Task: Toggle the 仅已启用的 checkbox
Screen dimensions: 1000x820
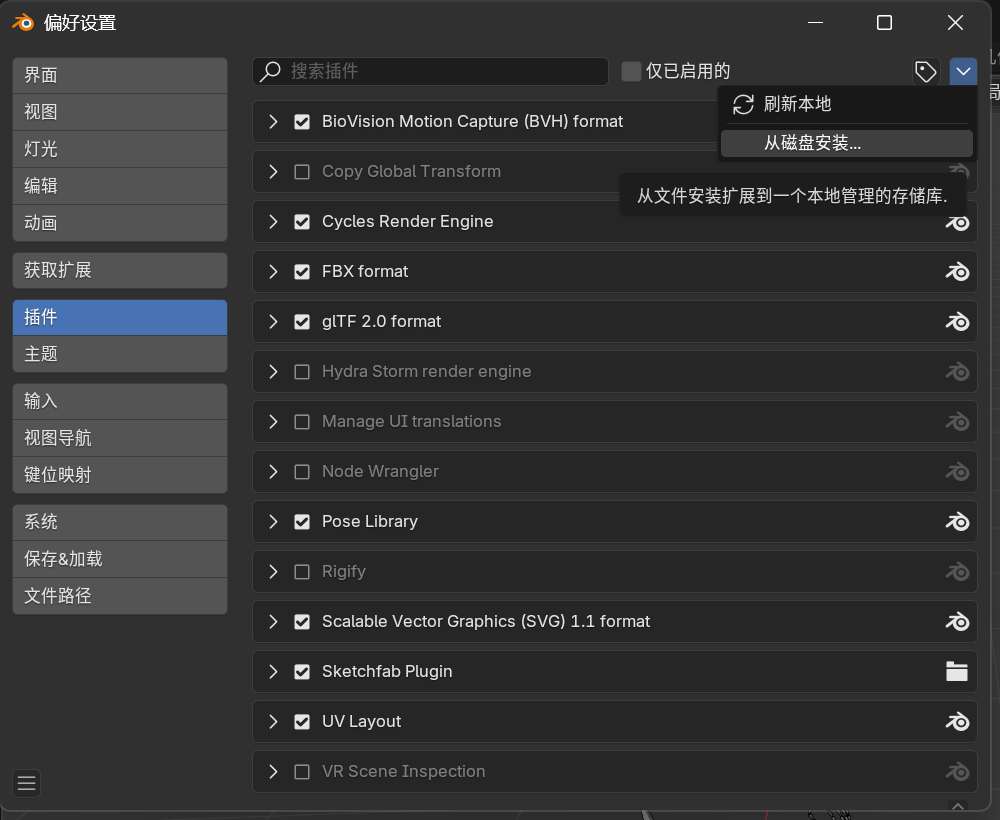Action: coord(631,71)
